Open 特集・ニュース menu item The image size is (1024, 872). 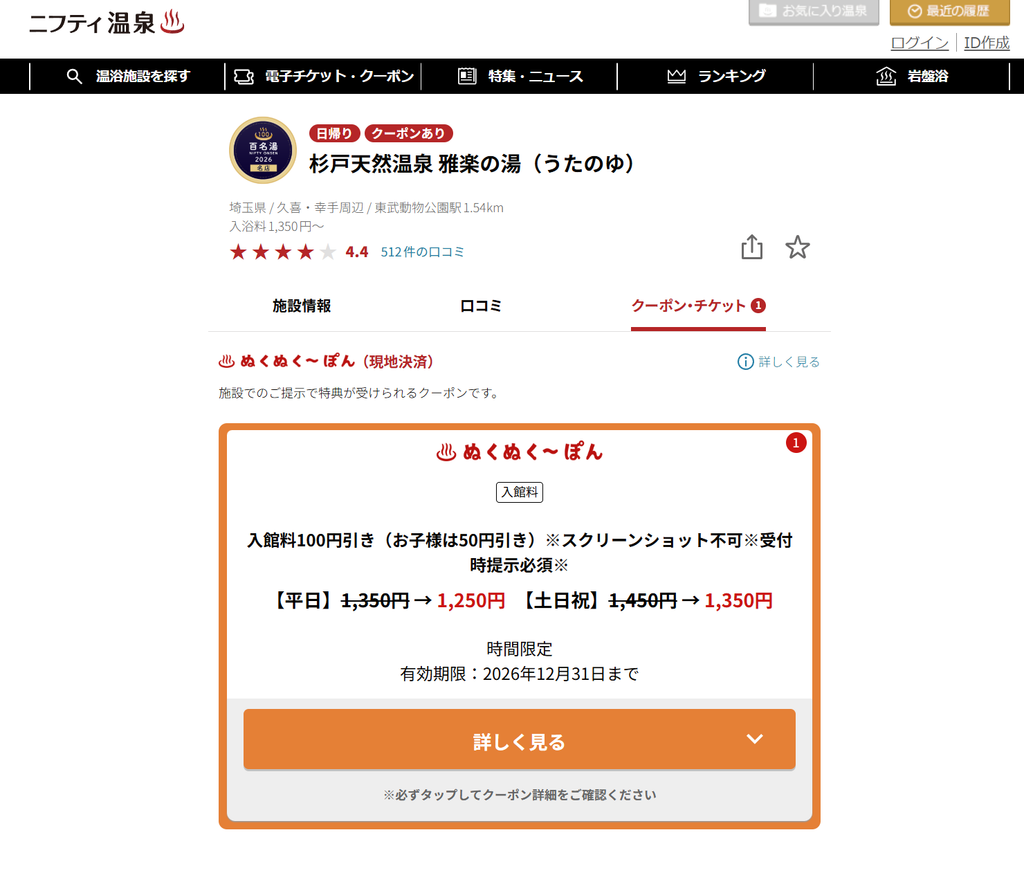pos(520,76)
